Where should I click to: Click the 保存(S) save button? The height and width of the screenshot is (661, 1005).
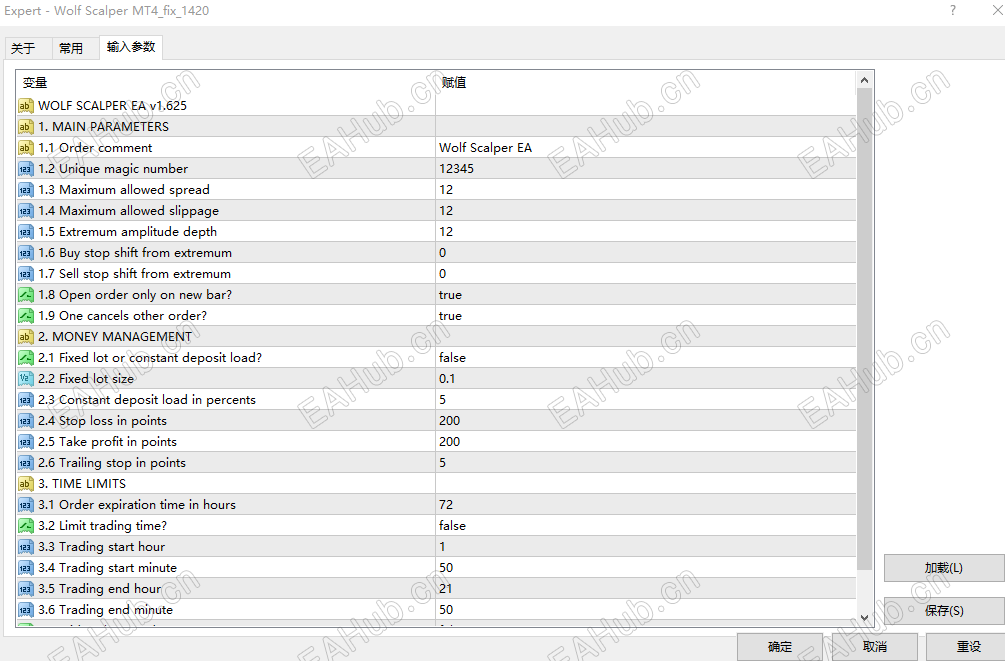click(943, 610)
